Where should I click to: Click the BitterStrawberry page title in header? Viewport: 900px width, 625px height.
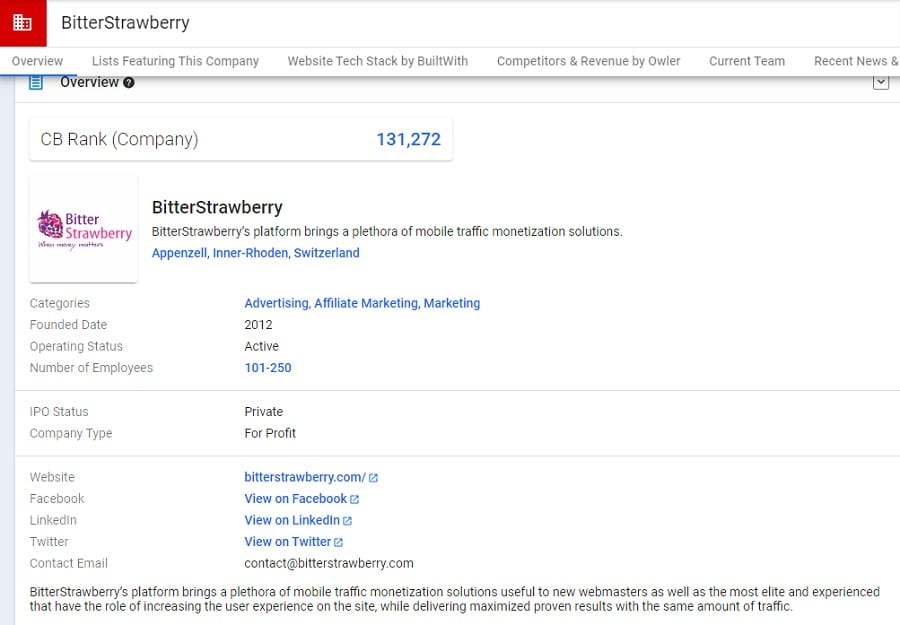click(x=125, y=23)
